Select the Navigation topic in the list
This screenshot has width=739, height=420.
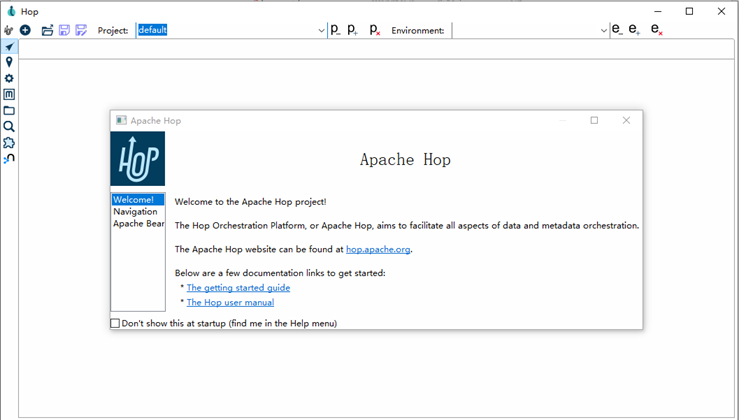pos(138,212)
